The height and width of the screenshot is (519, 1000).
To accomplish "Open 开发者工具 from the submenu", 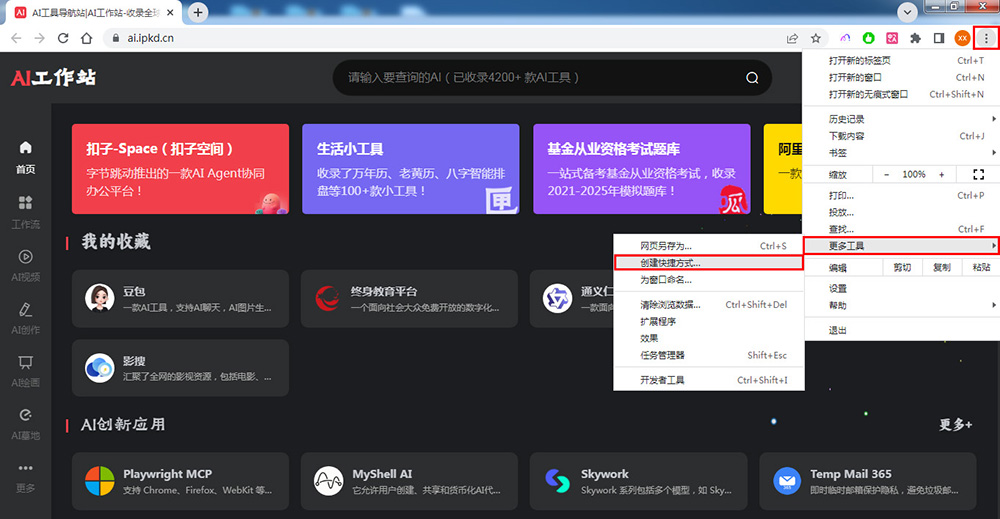I will pos(709,380).
